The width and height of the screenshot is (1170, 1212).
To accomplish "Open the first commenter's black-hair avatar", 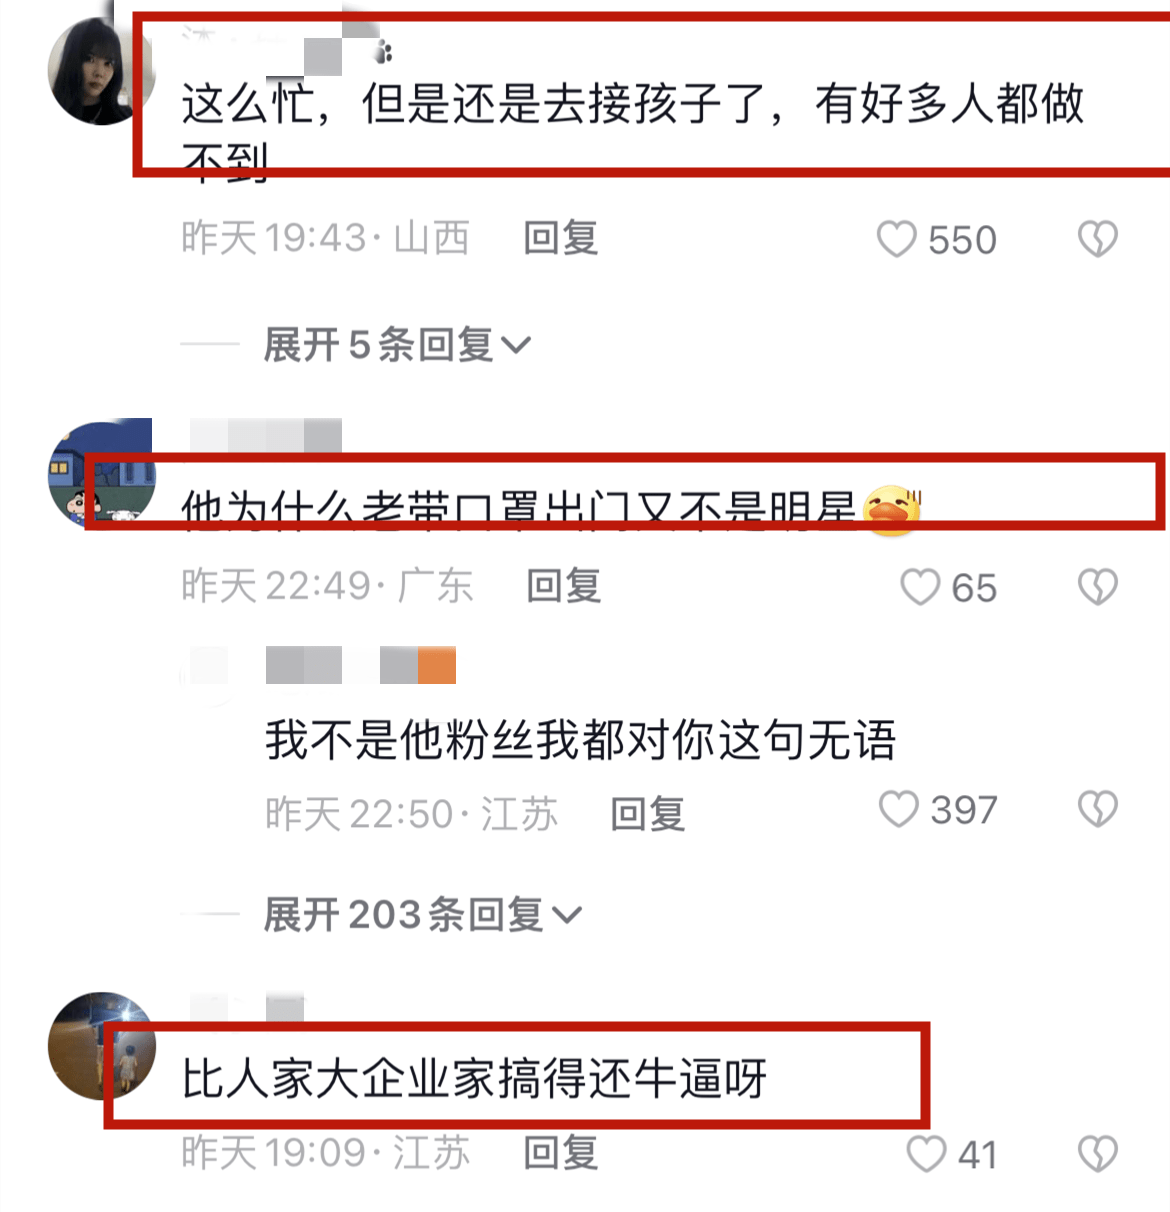I will 102,70.
